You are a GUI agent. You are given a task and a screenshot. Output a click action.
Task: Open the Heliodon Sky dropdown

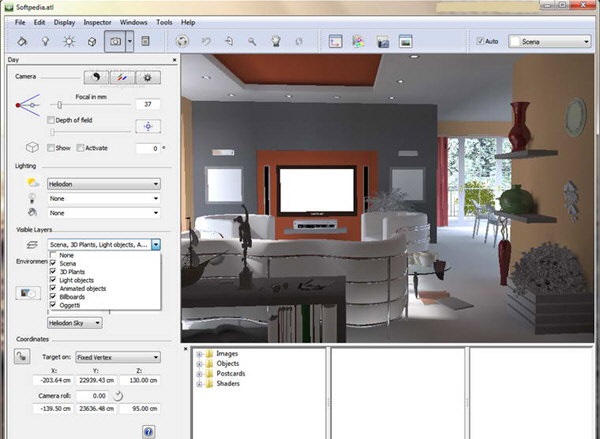click(75, 323)
